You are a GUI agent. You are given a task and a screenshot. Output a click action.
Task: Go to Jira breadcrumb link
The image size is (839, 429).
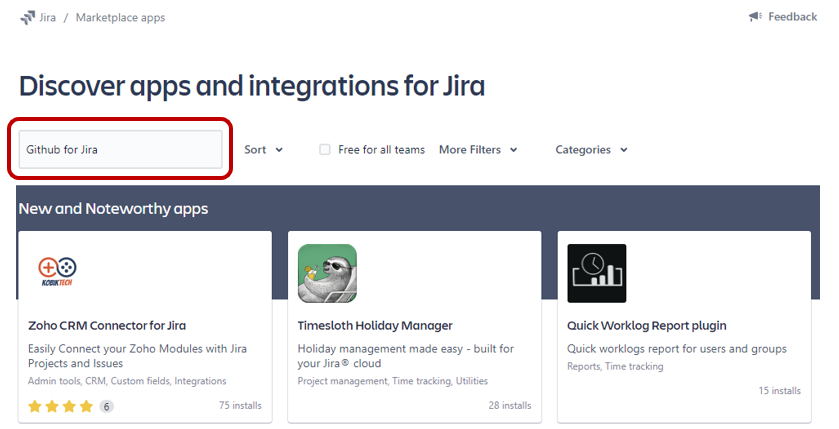[x=48, y=18]
